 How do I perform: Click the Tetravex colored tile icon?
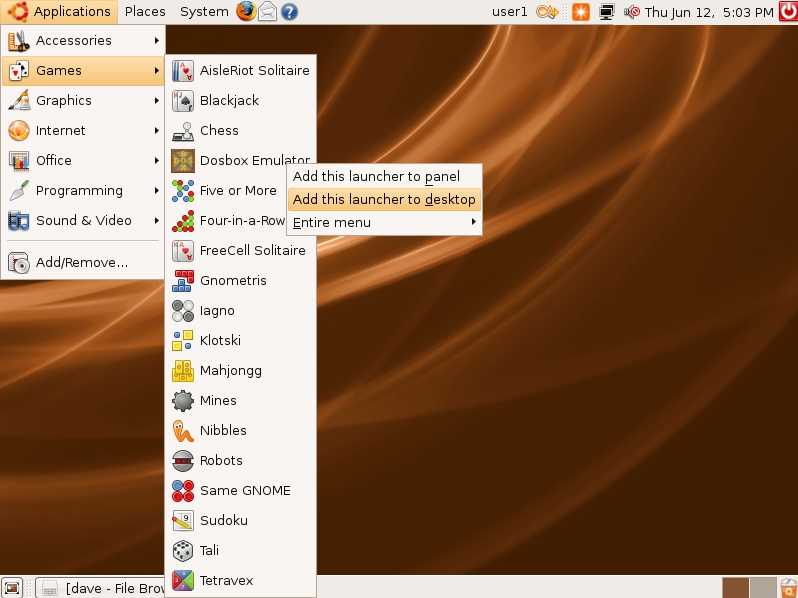182,581
